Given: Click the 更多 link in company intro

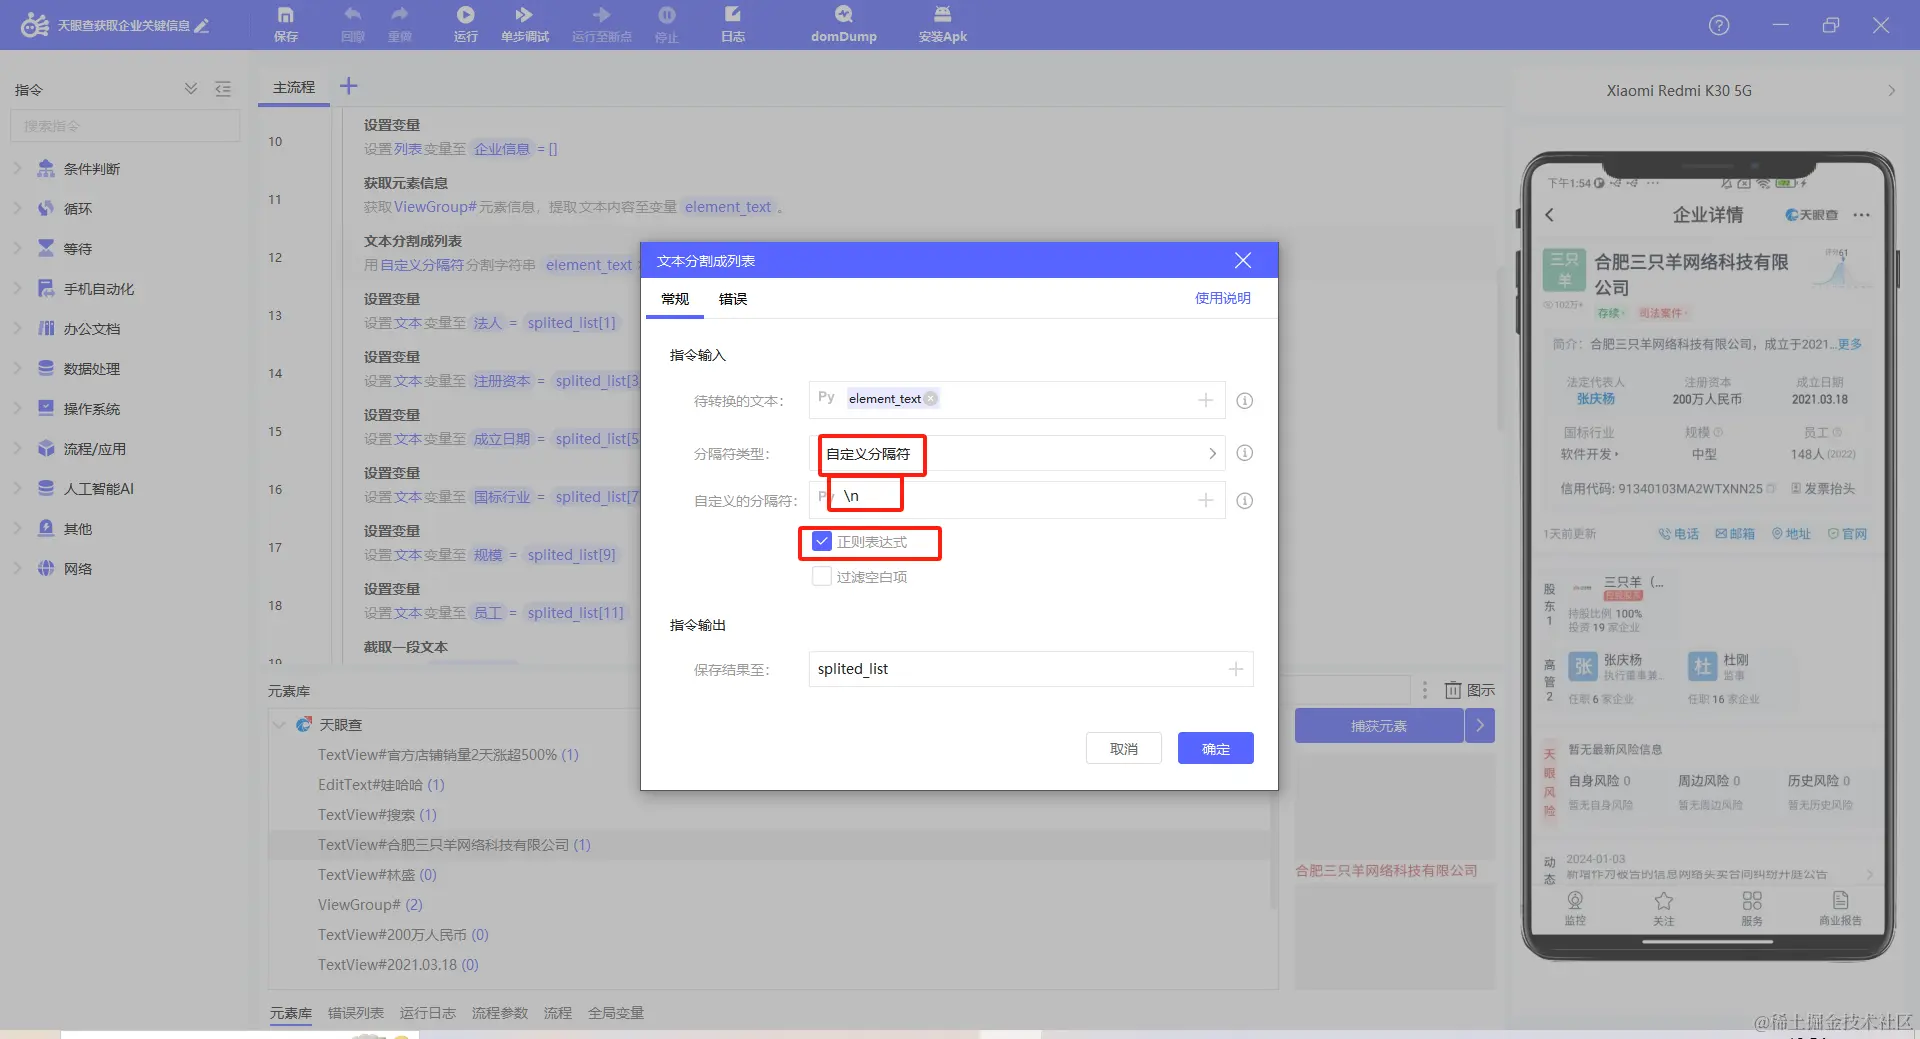Looking at the screenshot, I should point(1850,344).
